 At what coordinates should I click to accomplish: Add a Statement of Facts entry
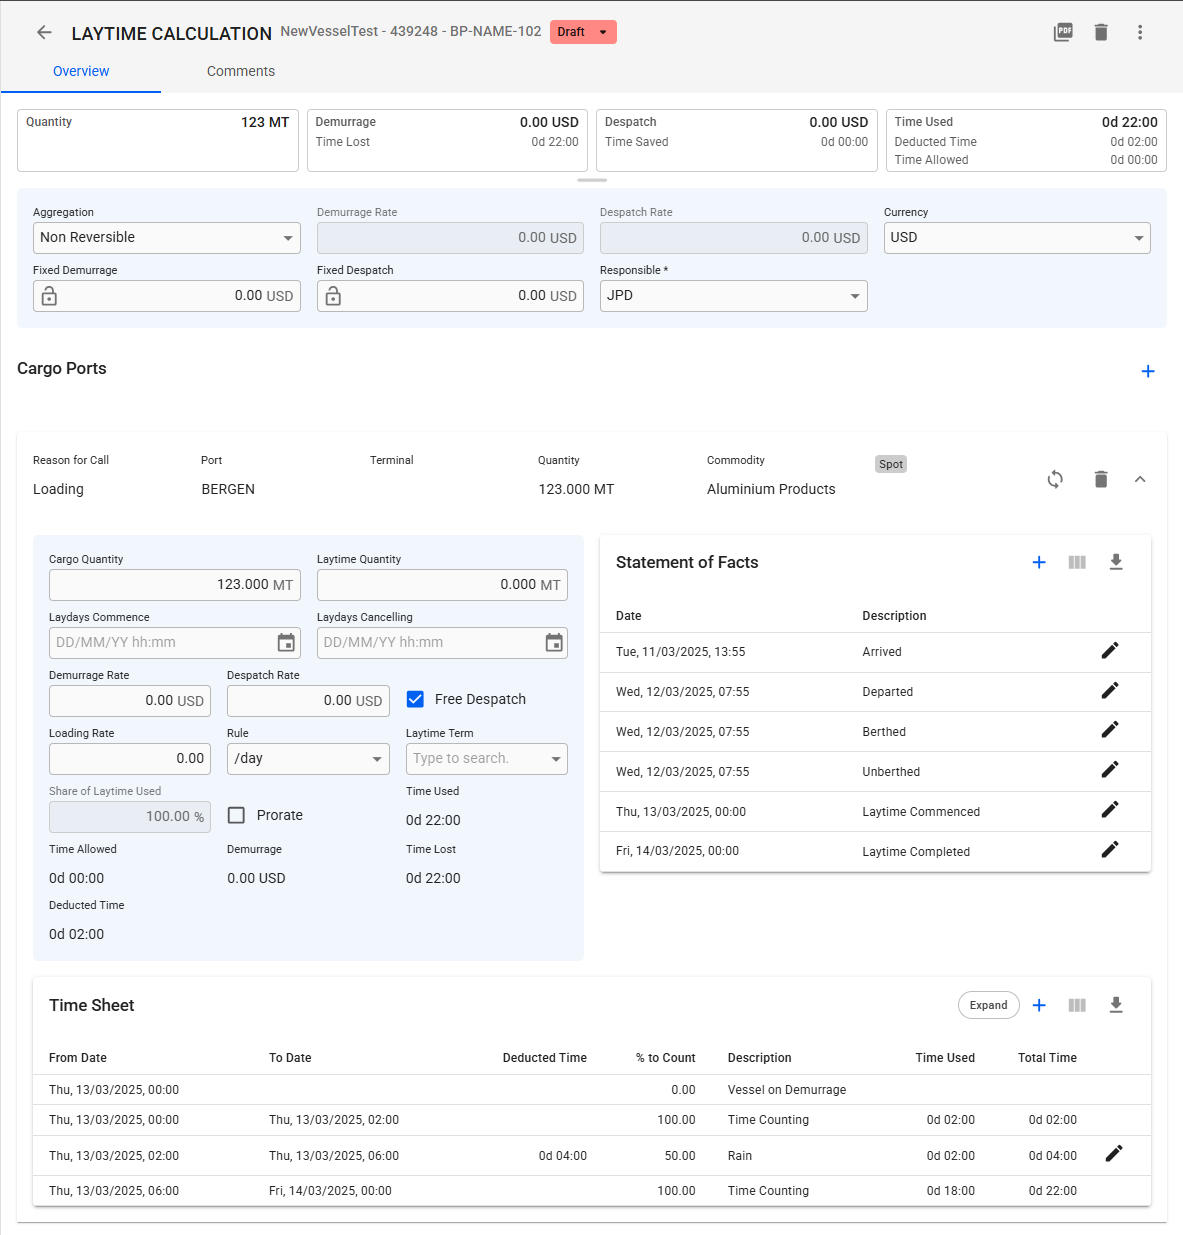[1039, 563]
